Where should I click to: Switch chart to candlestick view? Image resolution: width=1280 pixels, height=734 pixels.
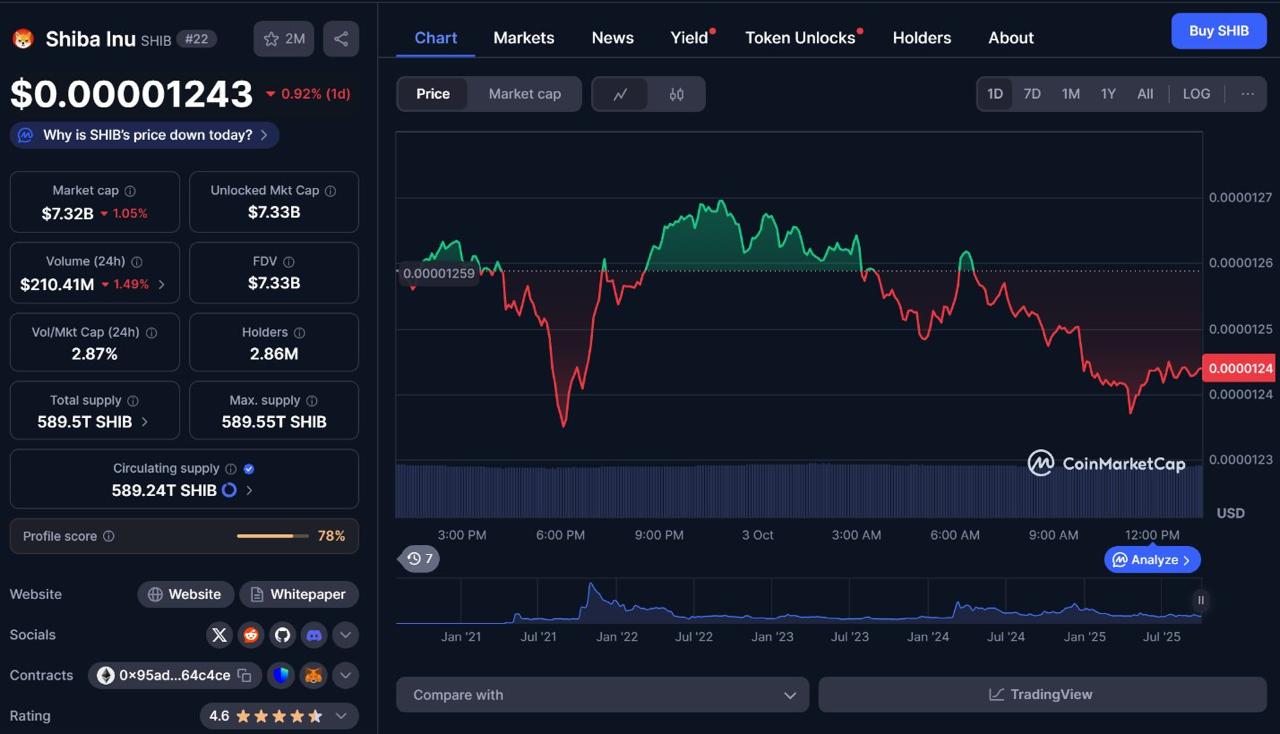point(676,93)
